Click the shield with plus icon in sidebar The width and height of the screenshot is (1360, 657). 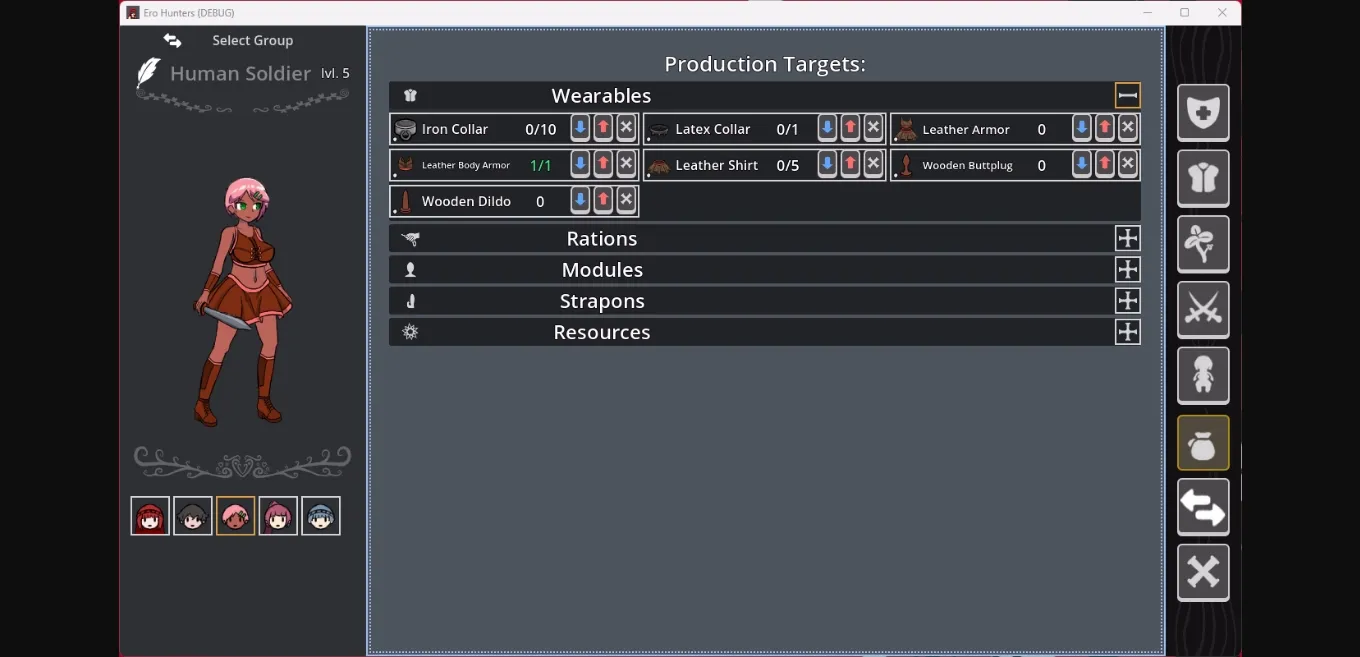click(x=1202, y=112)
